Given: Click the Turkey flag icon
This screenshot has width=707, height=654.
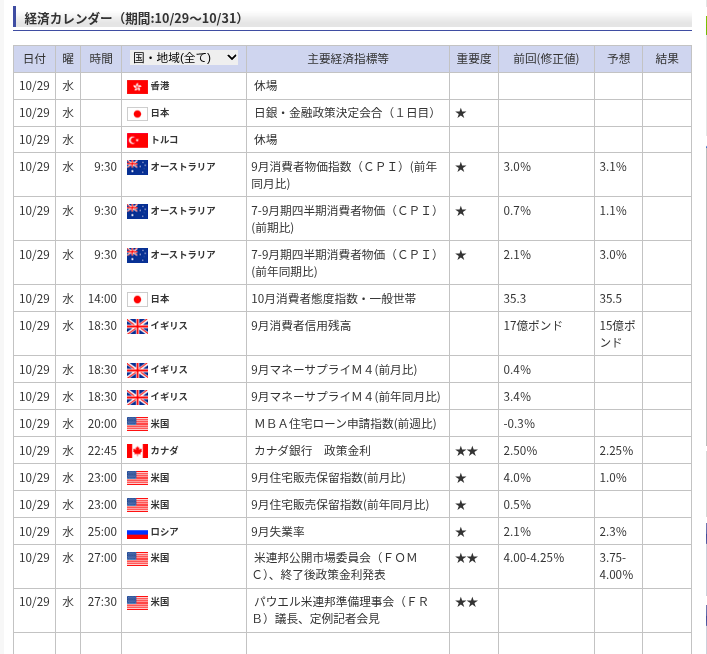Looking at the screenshot, I should [137, 140].
